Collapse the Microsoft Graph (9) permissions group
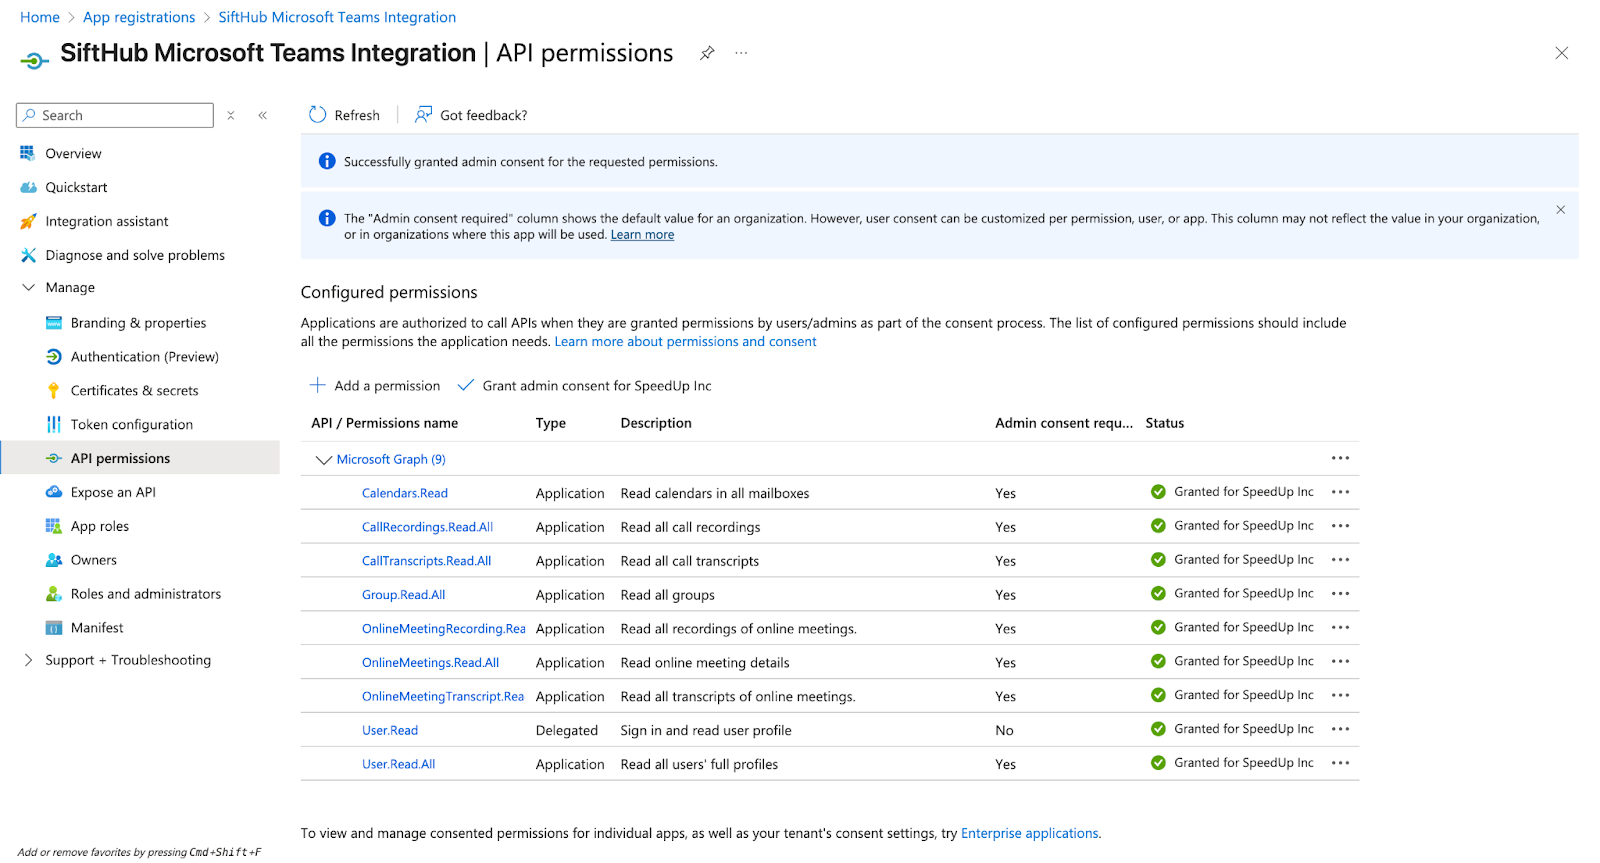Viewport: 1600px width, 863px height. click(x=323, y=460)
